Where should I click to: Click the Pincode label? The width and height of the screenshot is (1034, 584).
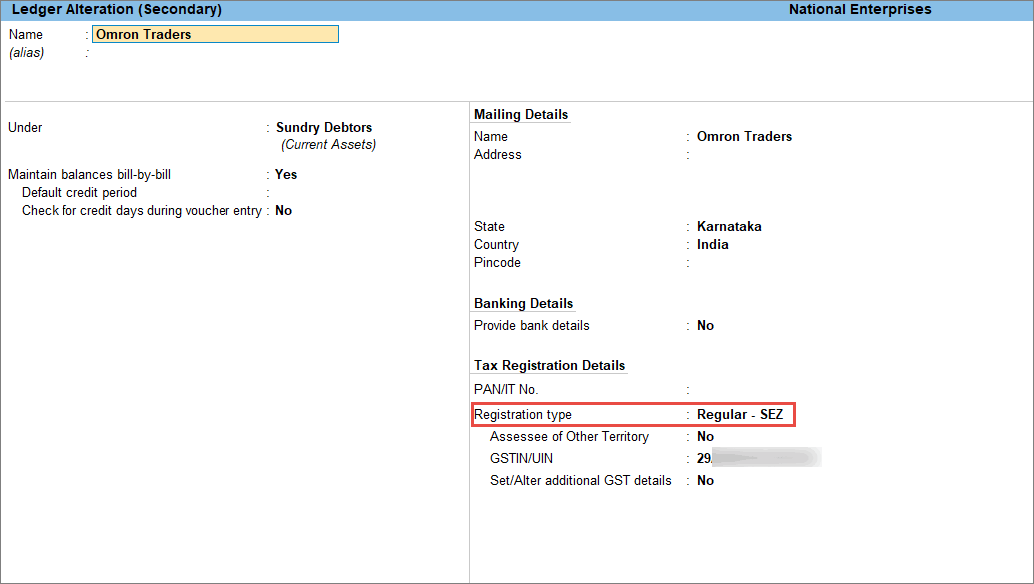click(497, 263)
